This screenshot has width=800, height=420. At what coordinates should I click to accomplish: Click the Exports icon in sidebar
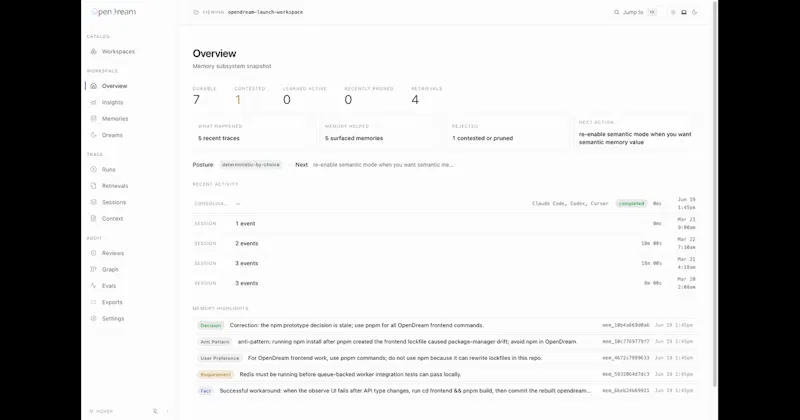point(93,302)
